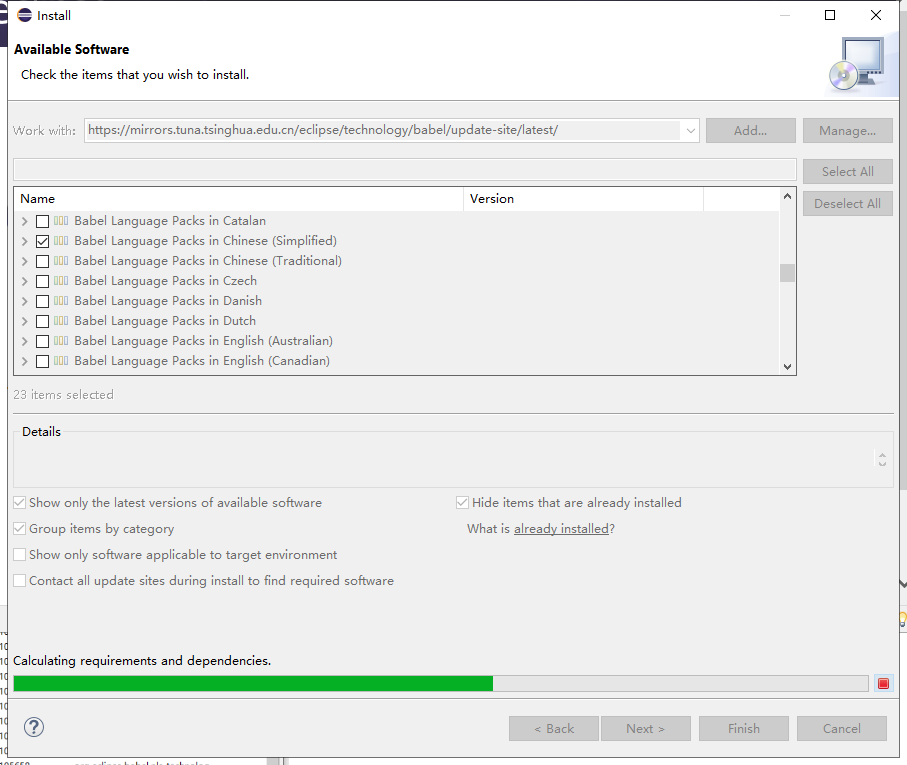Toggle Show only the latest versions checkbox
This screenshot has height=765, width=907.
20,502
